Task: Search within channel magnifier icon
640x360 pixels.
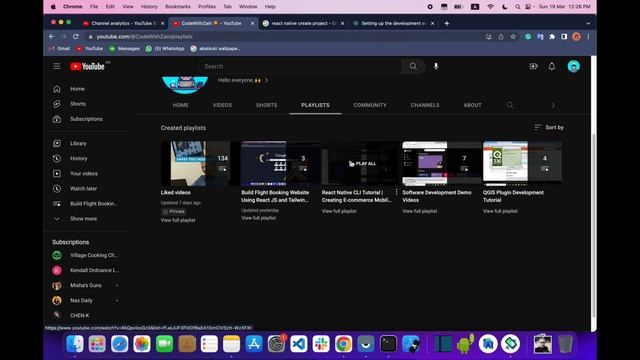Action: 509,105
